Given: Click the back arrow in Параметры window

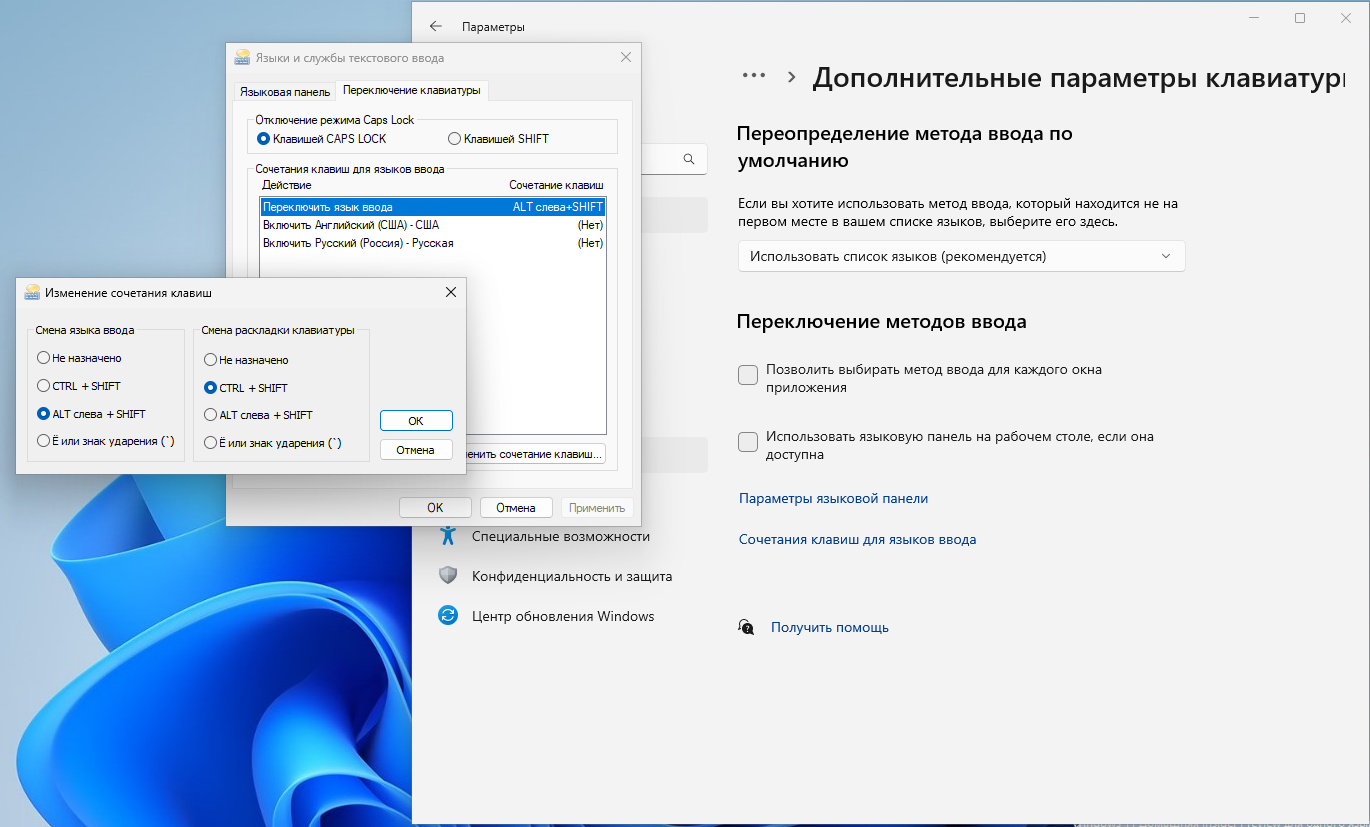Looking at the screenshot, I should point(435,27).
